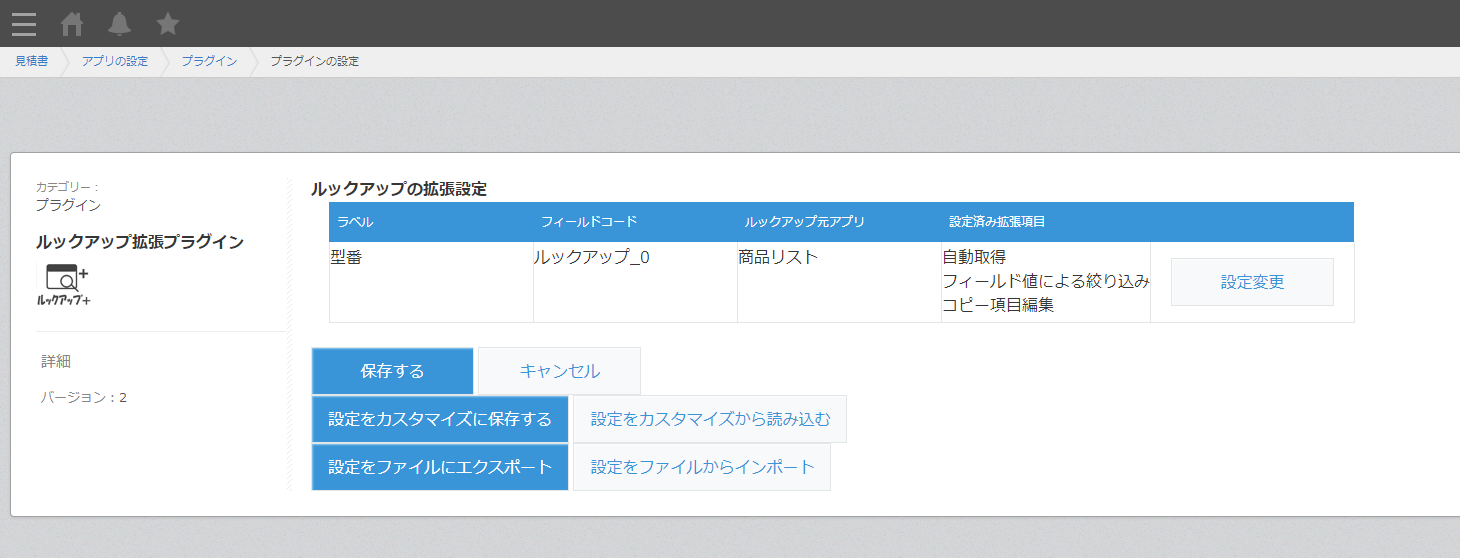1460x558 pixels.
Task: Click the 詳細 item in sidebar
Action: [x=56, y=362]
